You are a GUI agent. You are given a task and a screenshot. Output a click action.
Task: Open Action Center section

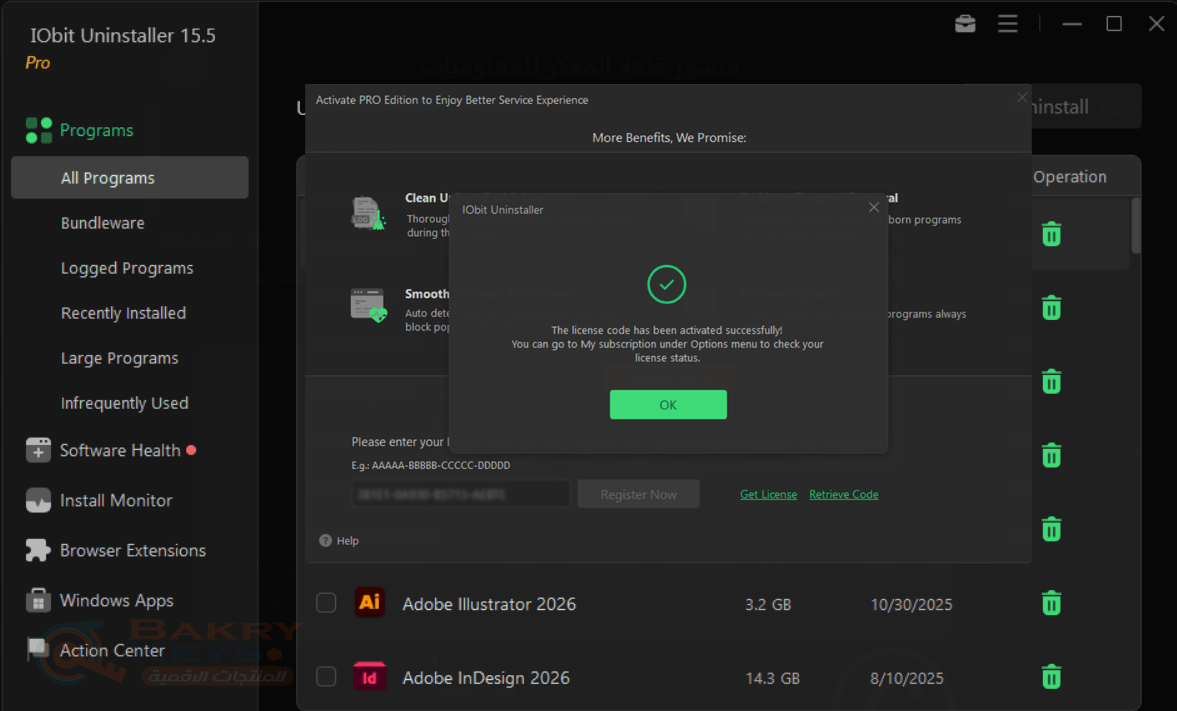click(112, 650)
